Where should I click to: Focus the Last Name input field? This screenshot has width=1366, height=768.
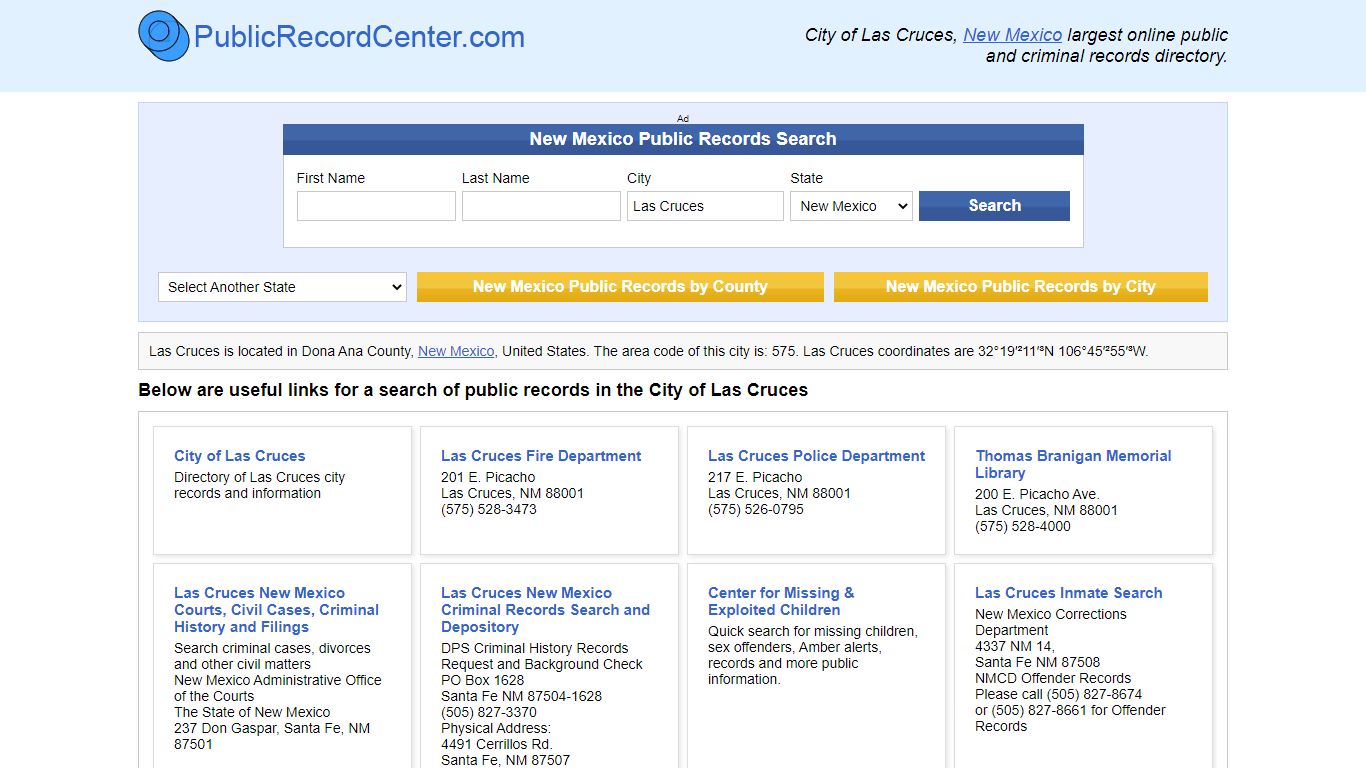pyautogui.click(x=541, y=206)
